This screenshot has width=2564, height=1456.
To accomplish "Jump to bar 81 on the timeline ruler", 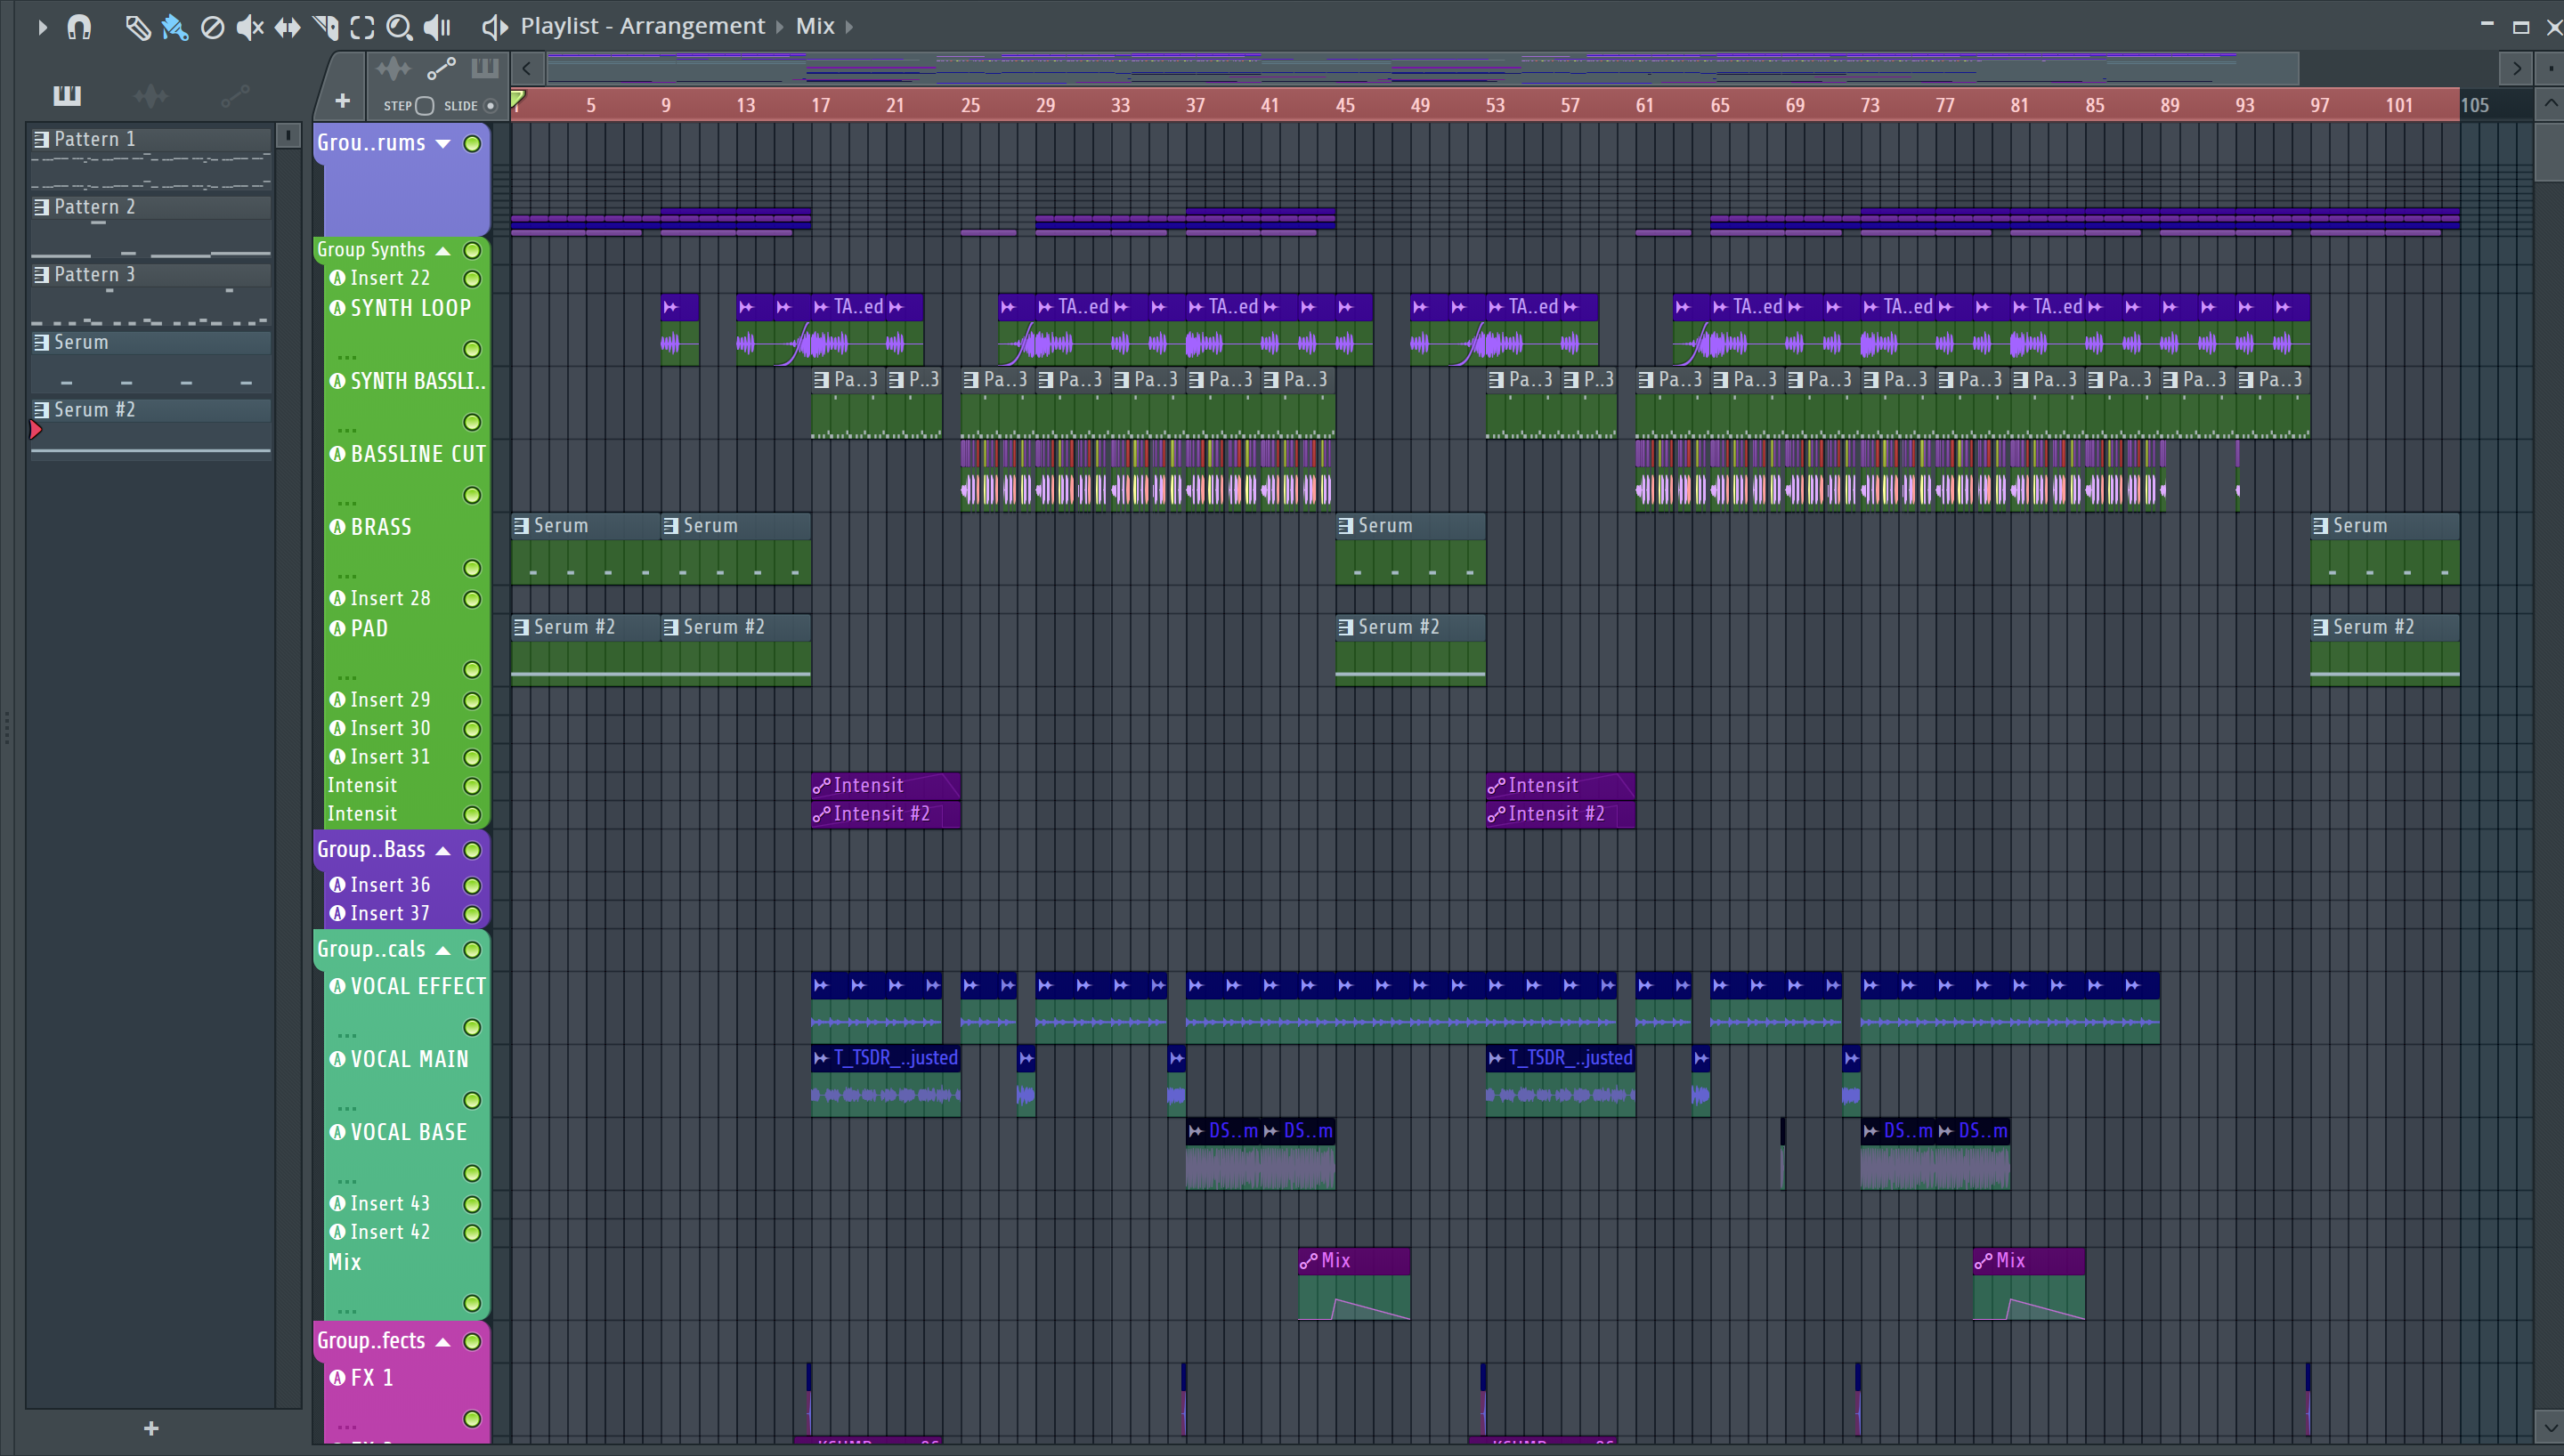I will coord(2020,106).
